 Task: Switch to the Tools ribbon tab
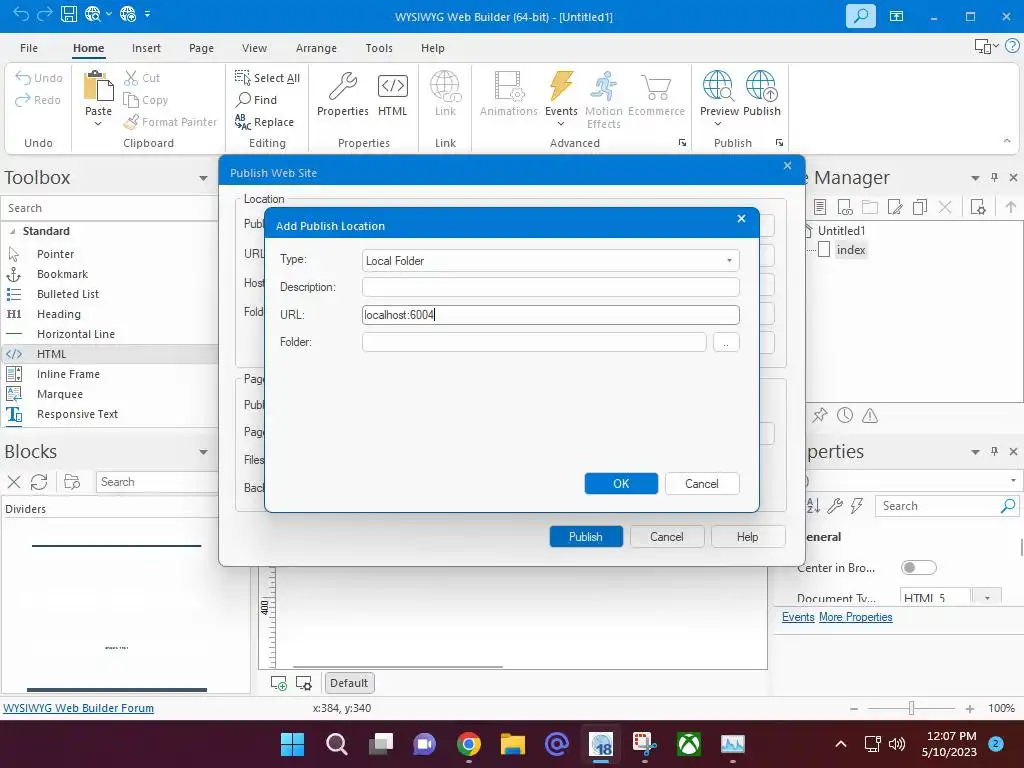(379, 48)
